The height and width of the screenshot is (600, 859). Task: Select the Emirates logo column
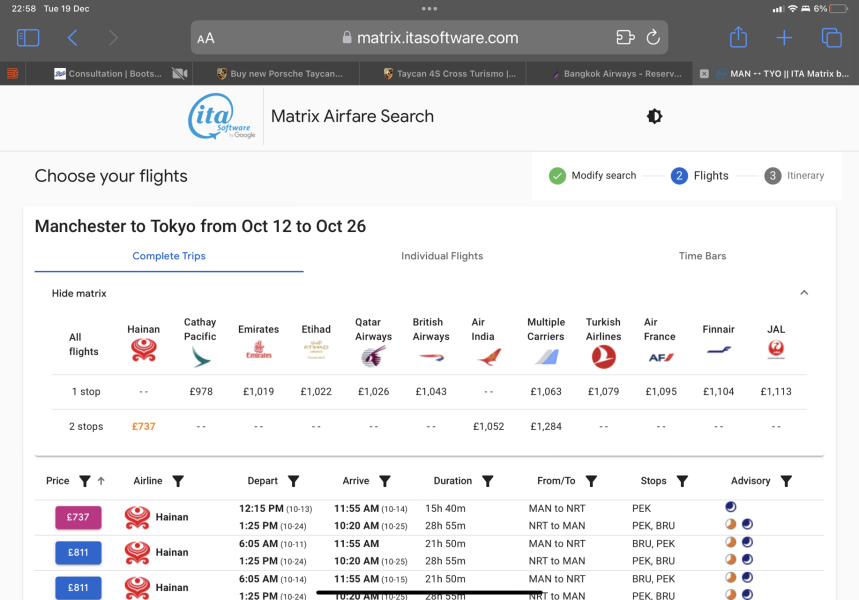coord(259,350)
